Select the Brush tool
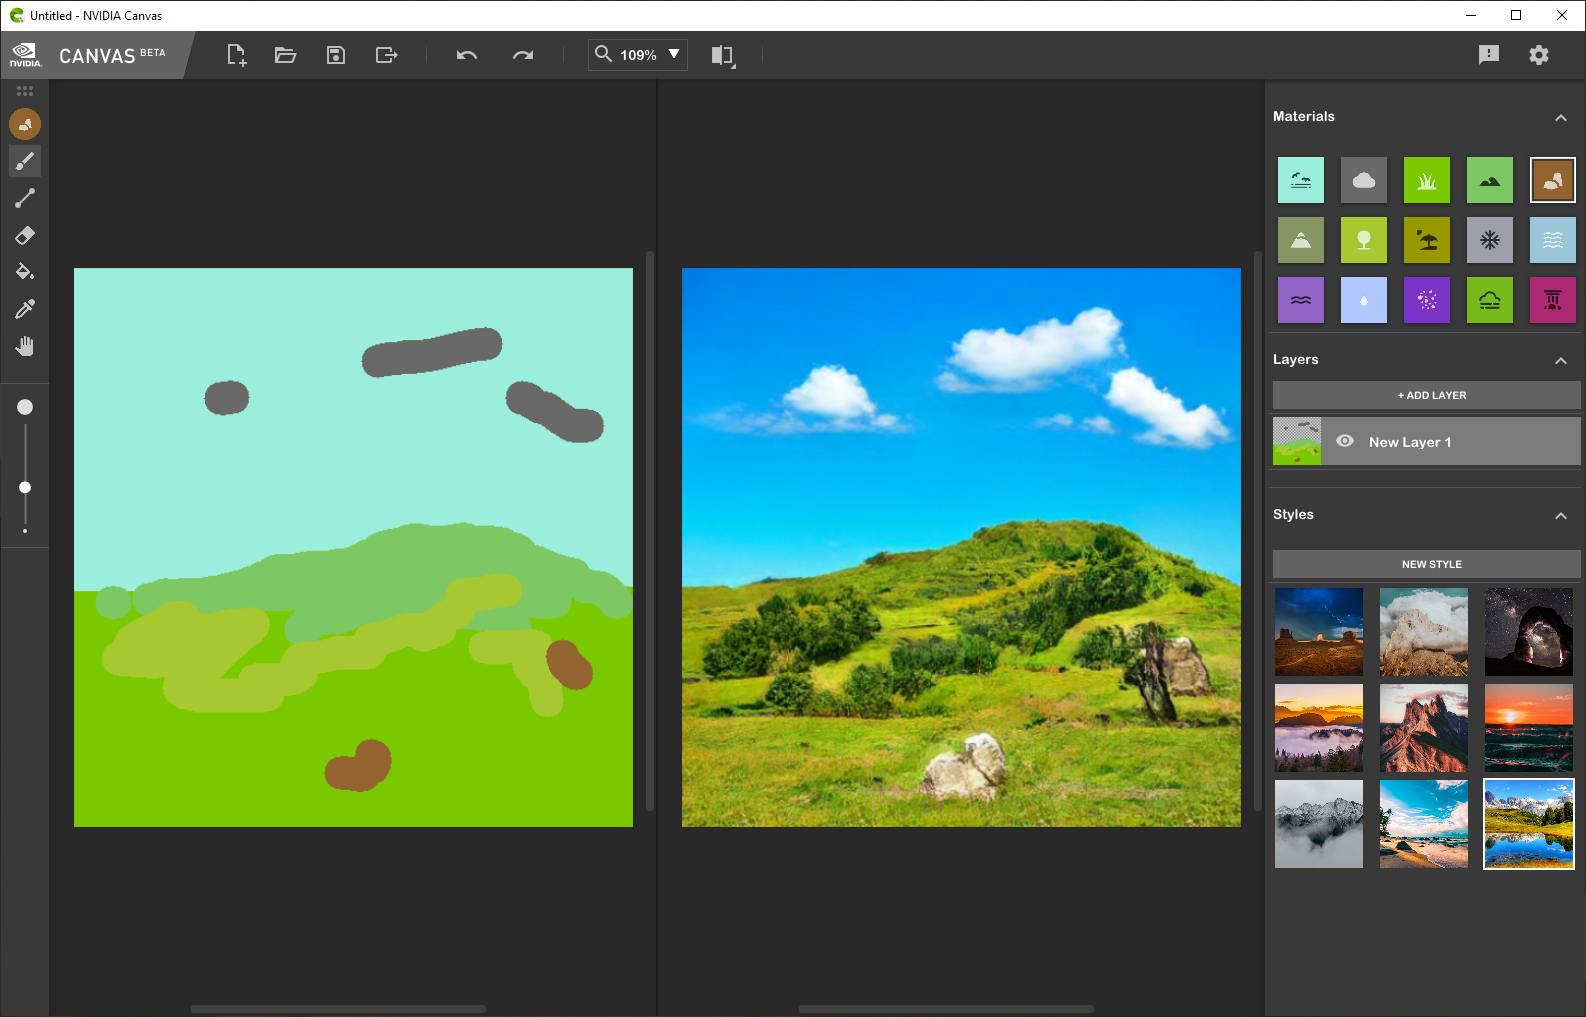The image size is (1586, 1017). pos(25,161)
